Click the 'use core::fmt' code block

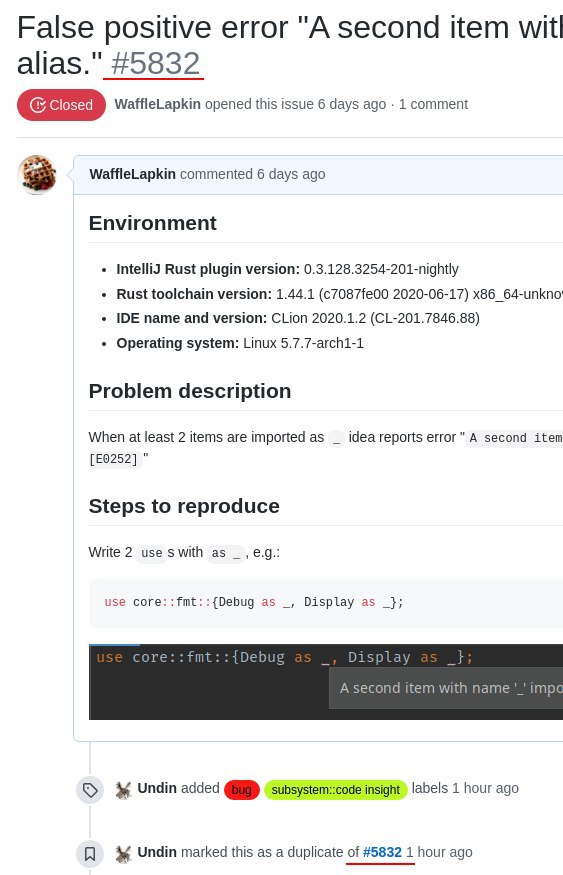pyautogui.click(x=326, y=603)
